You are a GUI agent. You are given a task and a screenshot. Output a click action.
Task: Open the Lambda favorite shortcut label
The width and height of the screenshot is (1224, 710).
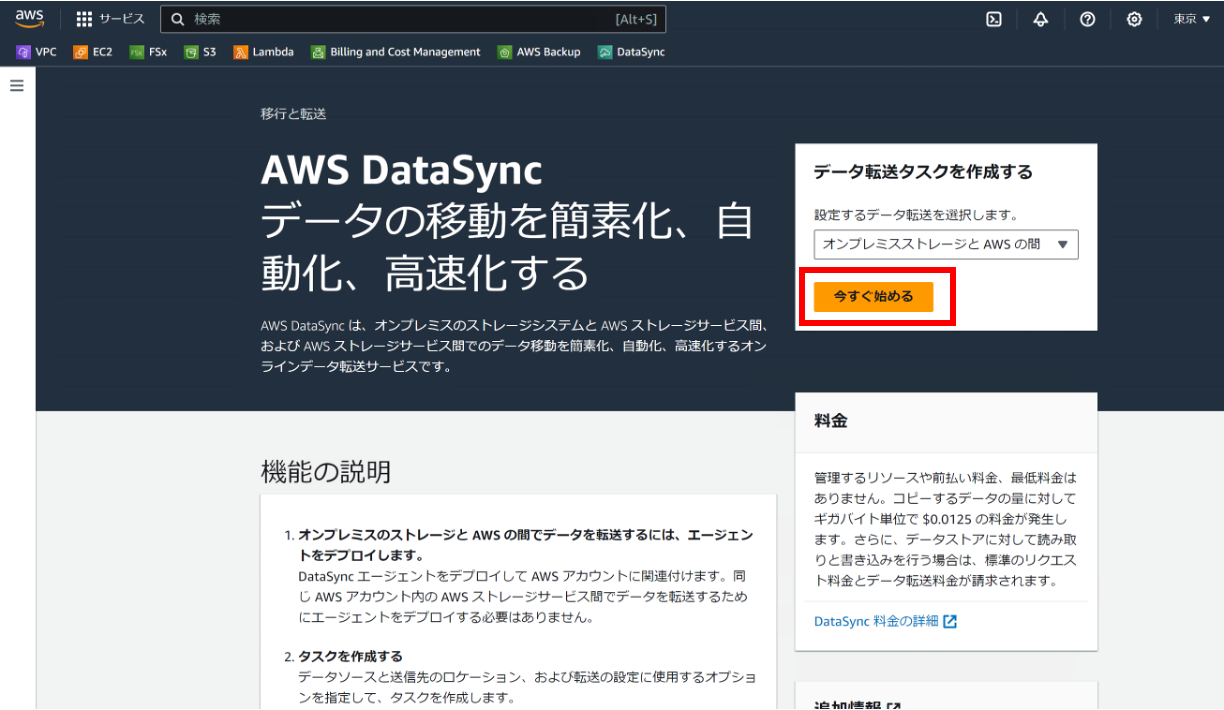(x=273, y=52)
